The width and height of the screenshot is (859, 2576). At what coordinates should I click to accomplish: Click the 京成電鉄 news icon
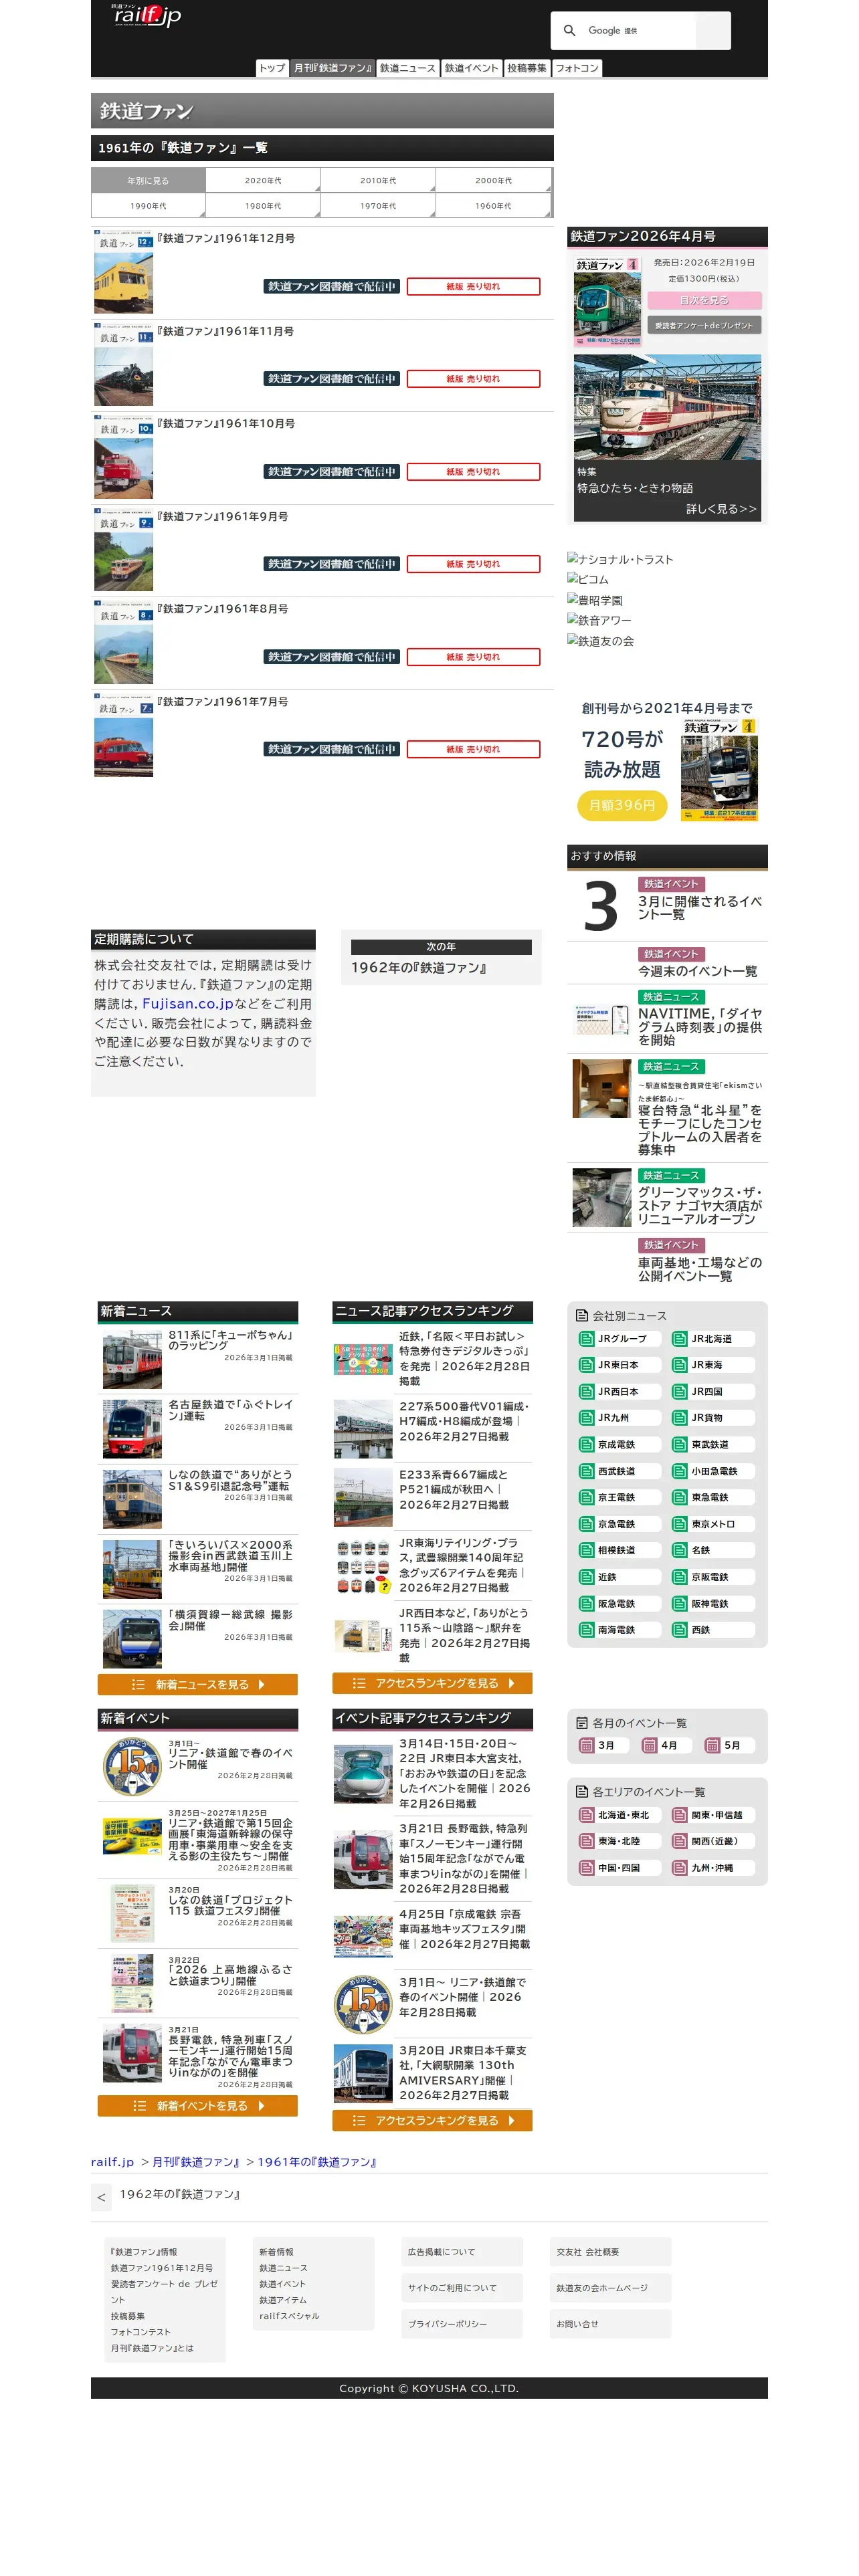click(587, 1445)
